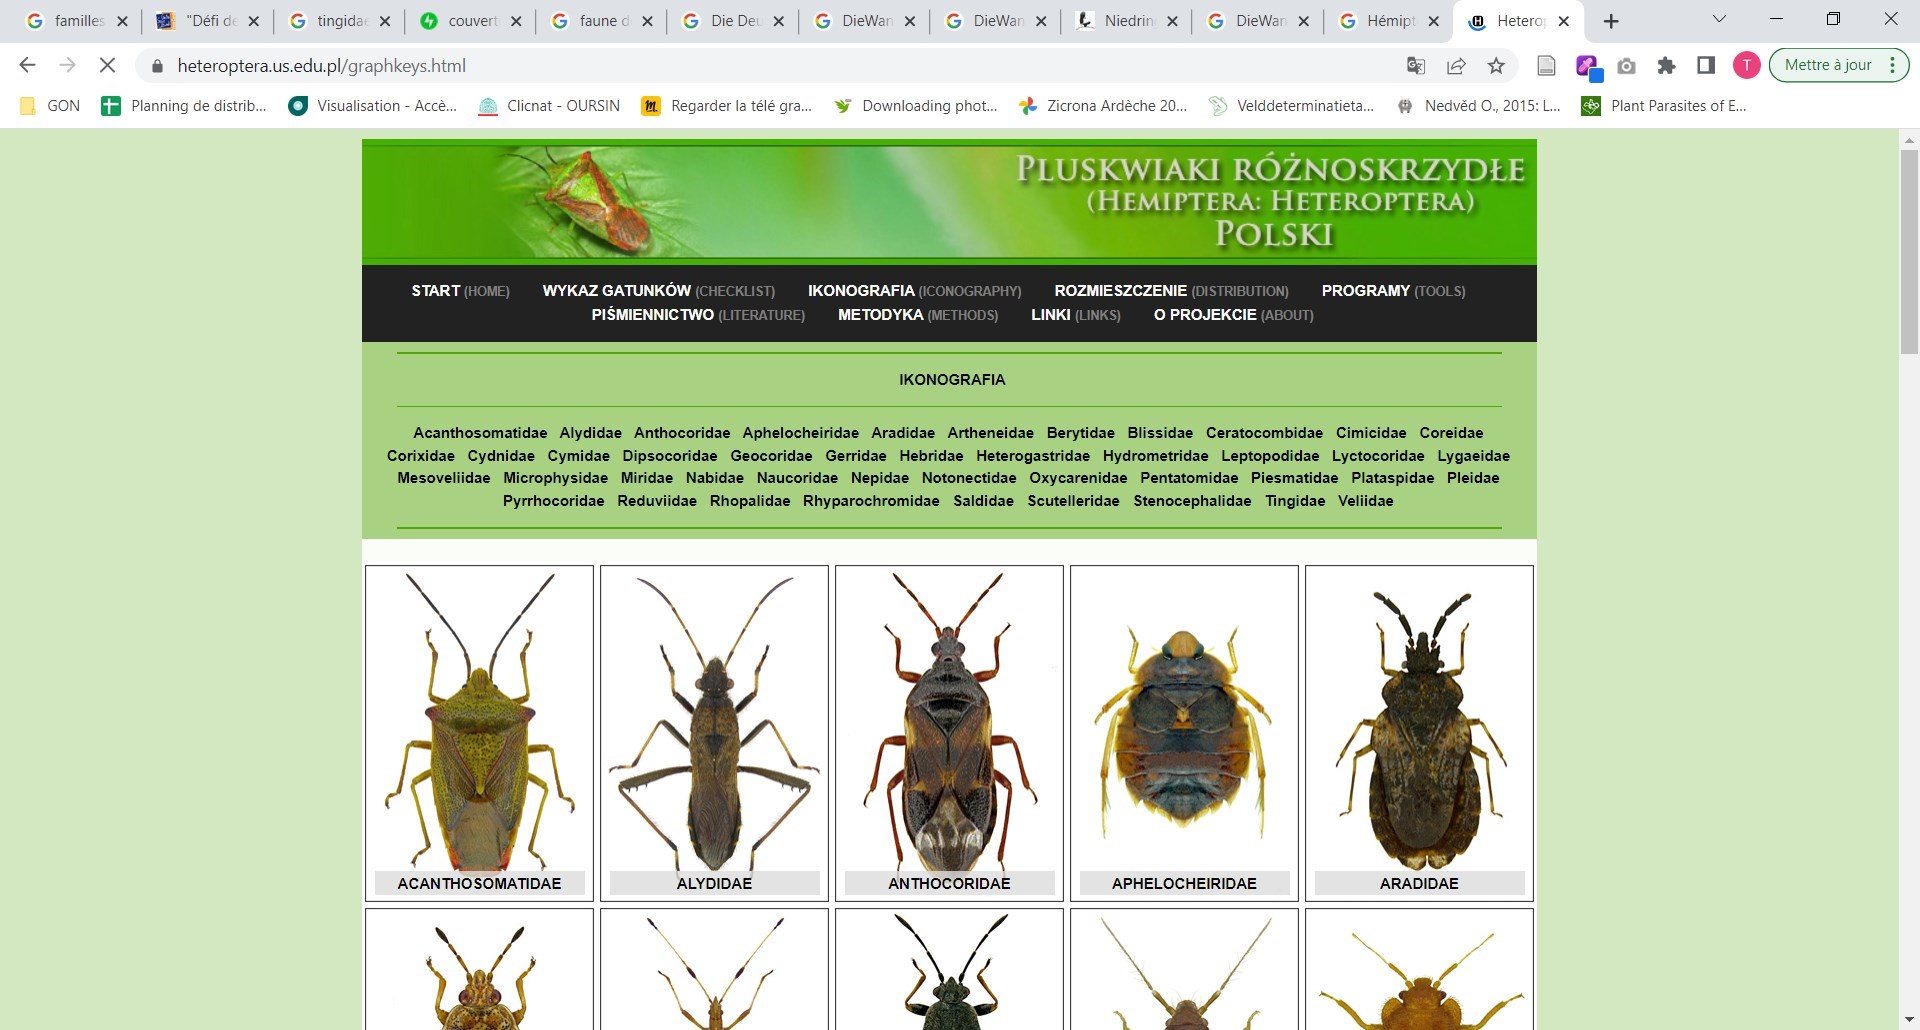Open ROZMIESZCZENIE (DISTRIBUTION) menu item
Screen dimensions: 1920x1030
1171,291
